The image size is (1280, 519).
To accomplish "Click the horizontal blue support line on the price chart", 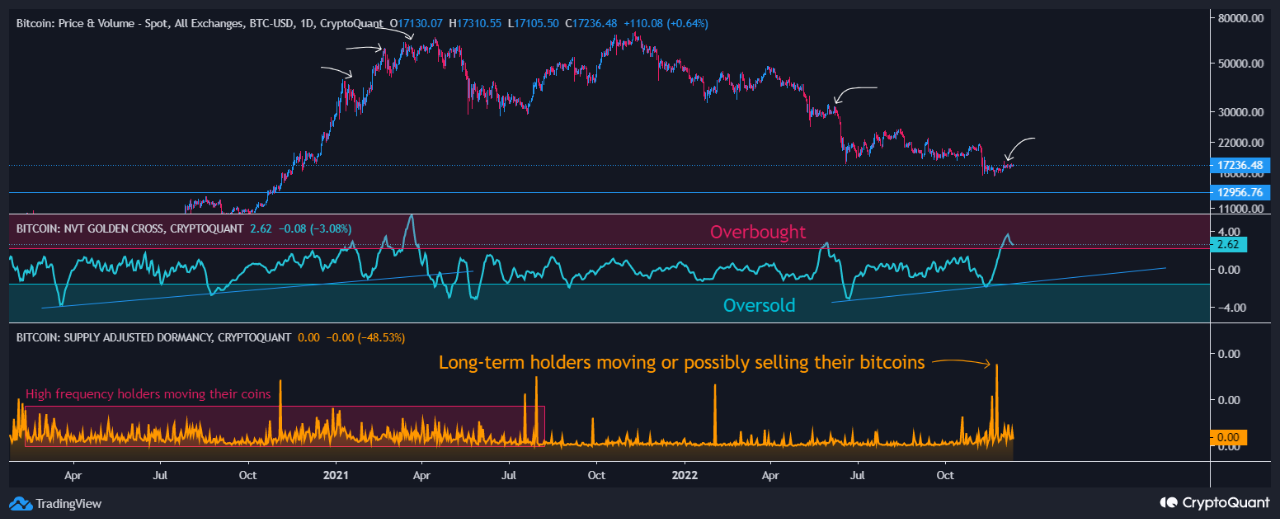I will [x=600, y=192].
